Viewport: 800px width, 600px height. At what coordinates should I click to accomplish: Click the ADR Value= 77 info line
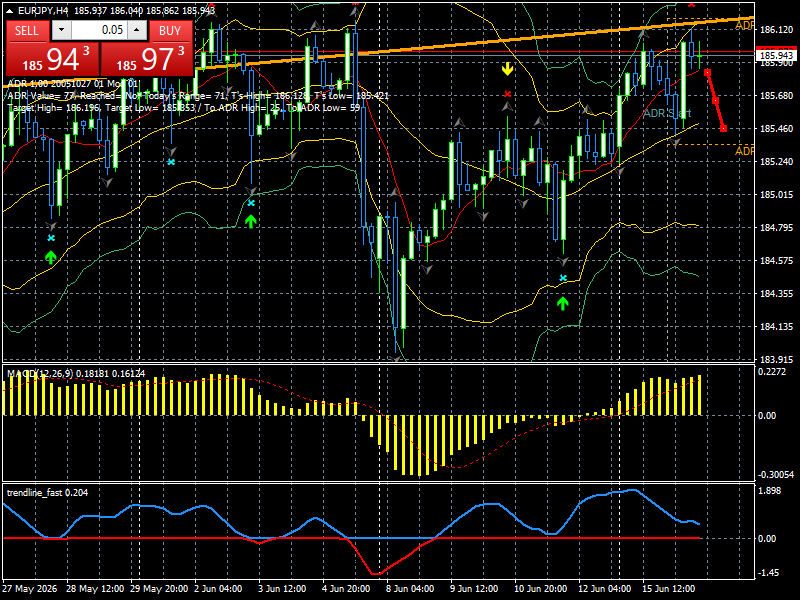198,96
